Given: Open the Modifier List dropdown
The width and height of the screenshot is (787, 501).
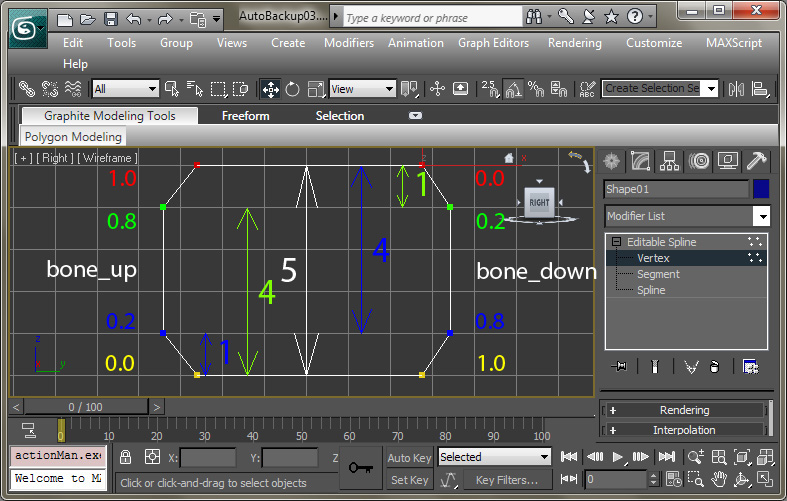Looking at the screenshot, I should (761, 216).
